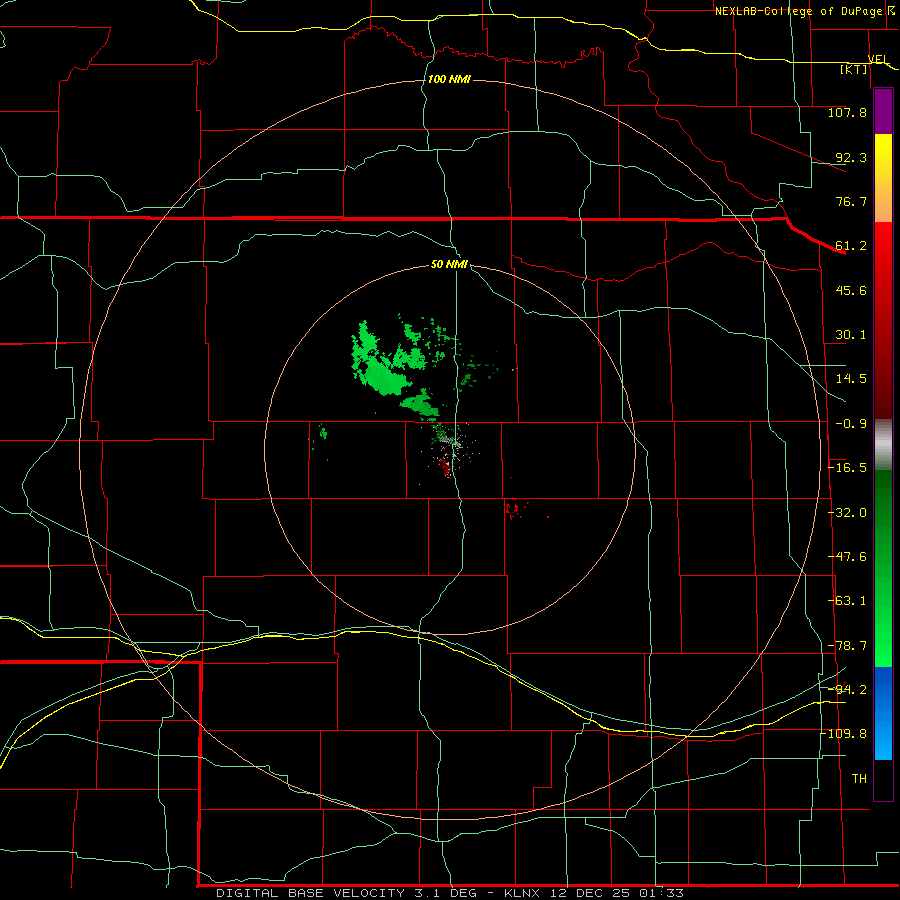Click the DIGITAL BASE VELOCITY caption text
The width and height of the screenshot is (900, 900).
[x=311, y=893]
